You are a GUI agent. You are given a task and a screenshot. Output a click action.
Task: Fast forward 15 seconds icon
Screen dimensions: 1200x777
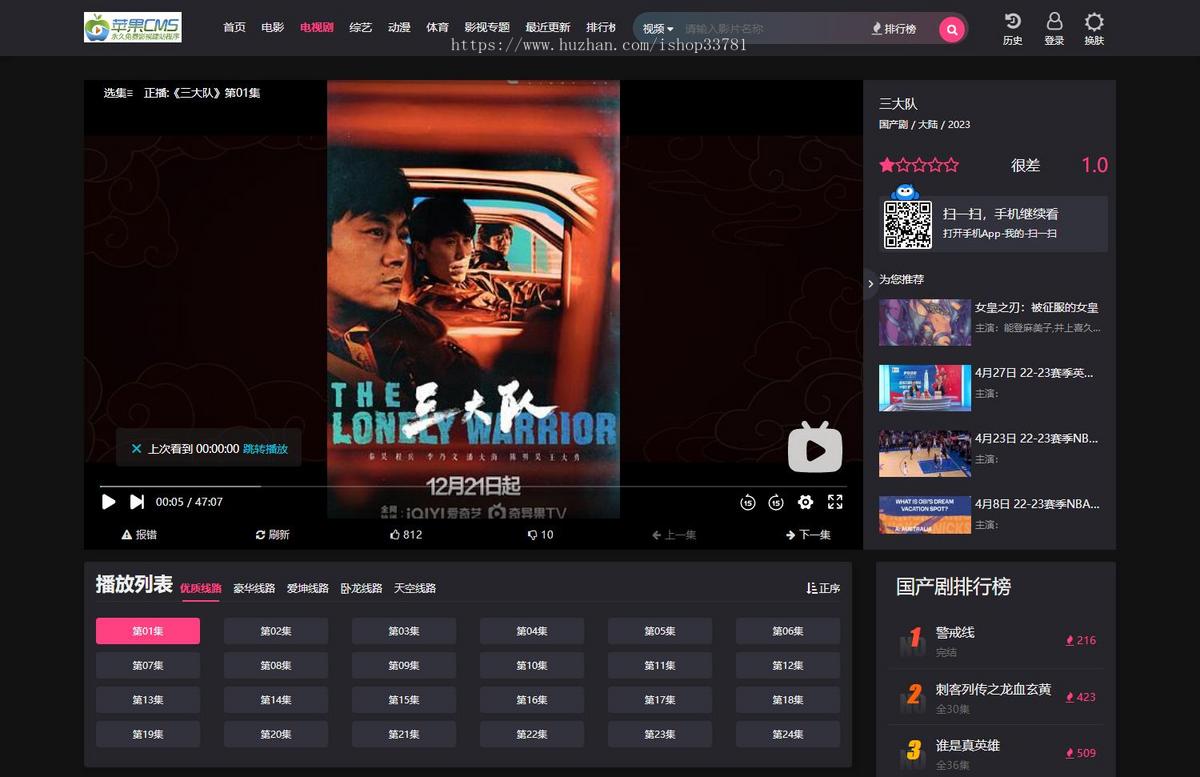pyautogui.click(x=776, y=502)
